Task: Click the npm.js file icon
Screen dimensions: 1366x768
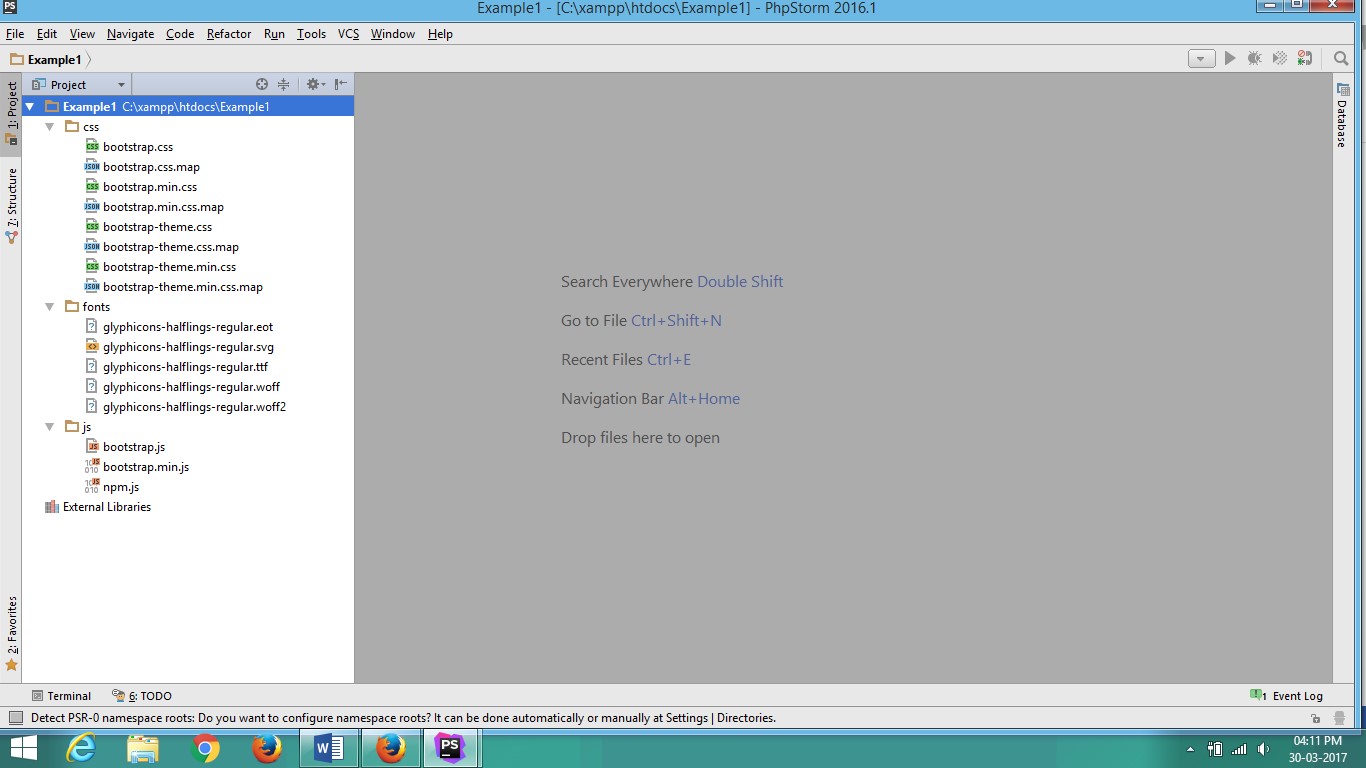Action: (91, 487)
